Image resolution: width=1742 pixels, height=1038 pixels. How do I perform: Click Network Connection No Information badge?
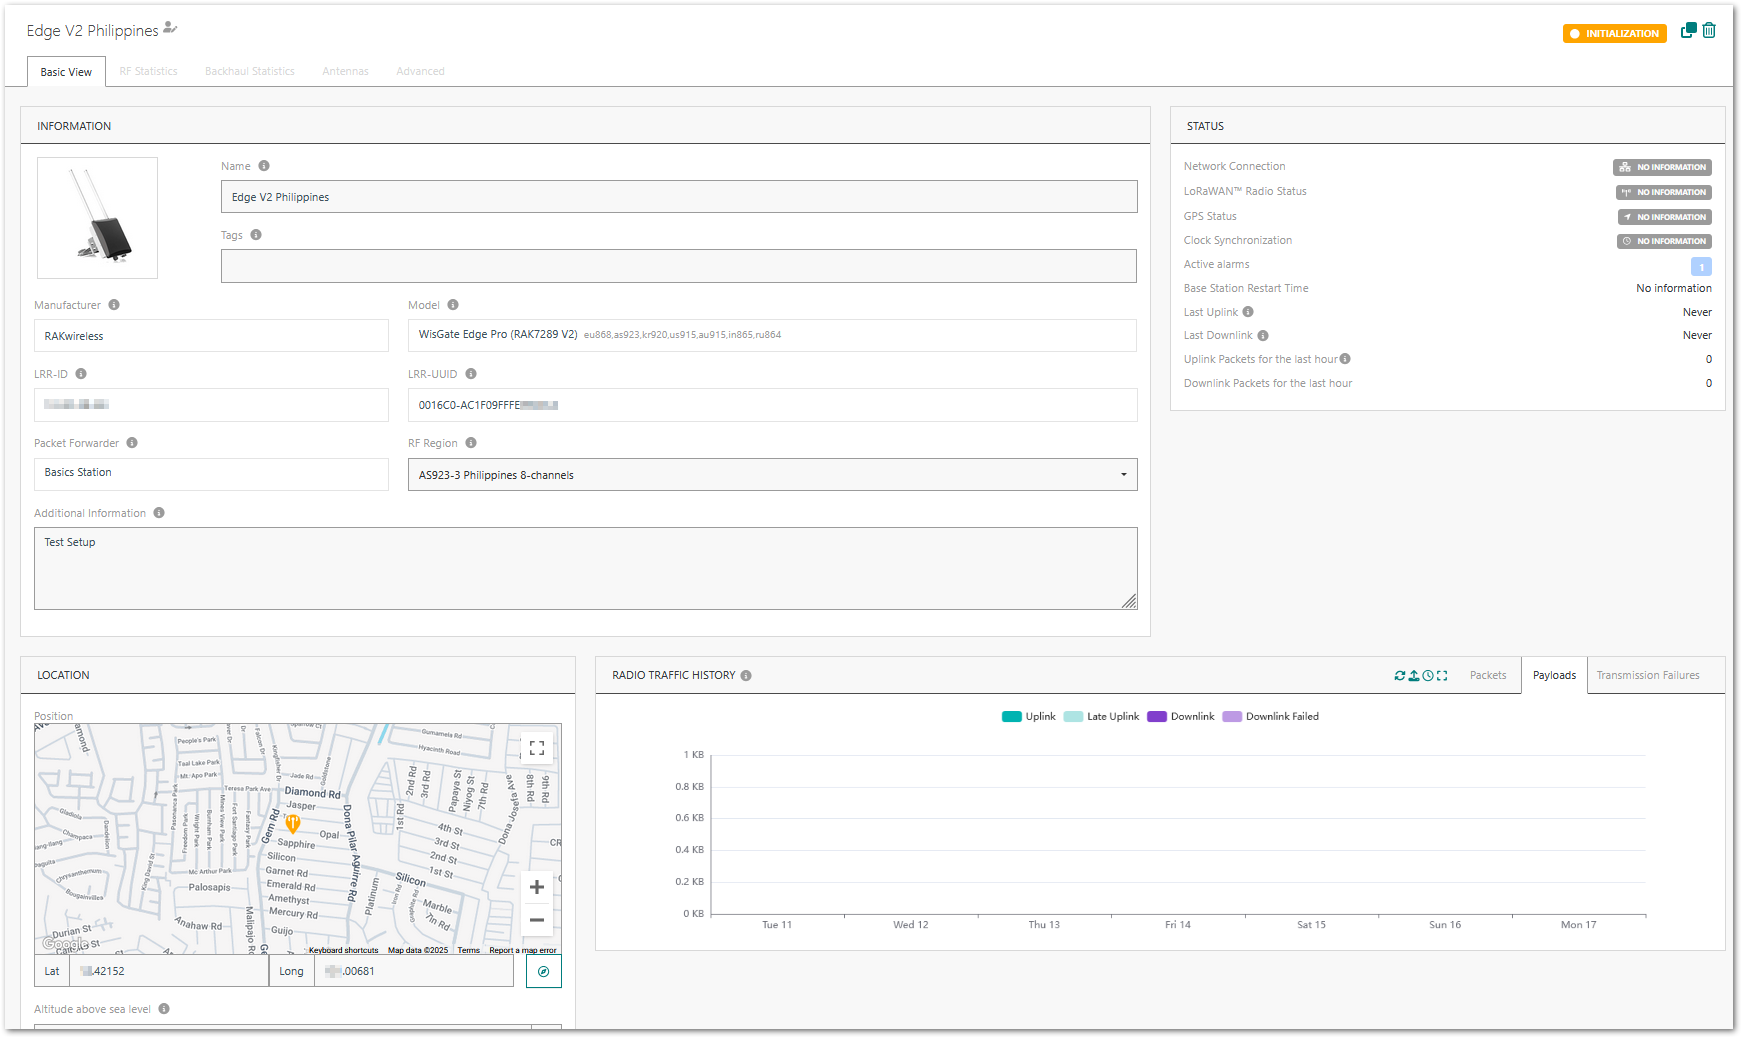1662,168
